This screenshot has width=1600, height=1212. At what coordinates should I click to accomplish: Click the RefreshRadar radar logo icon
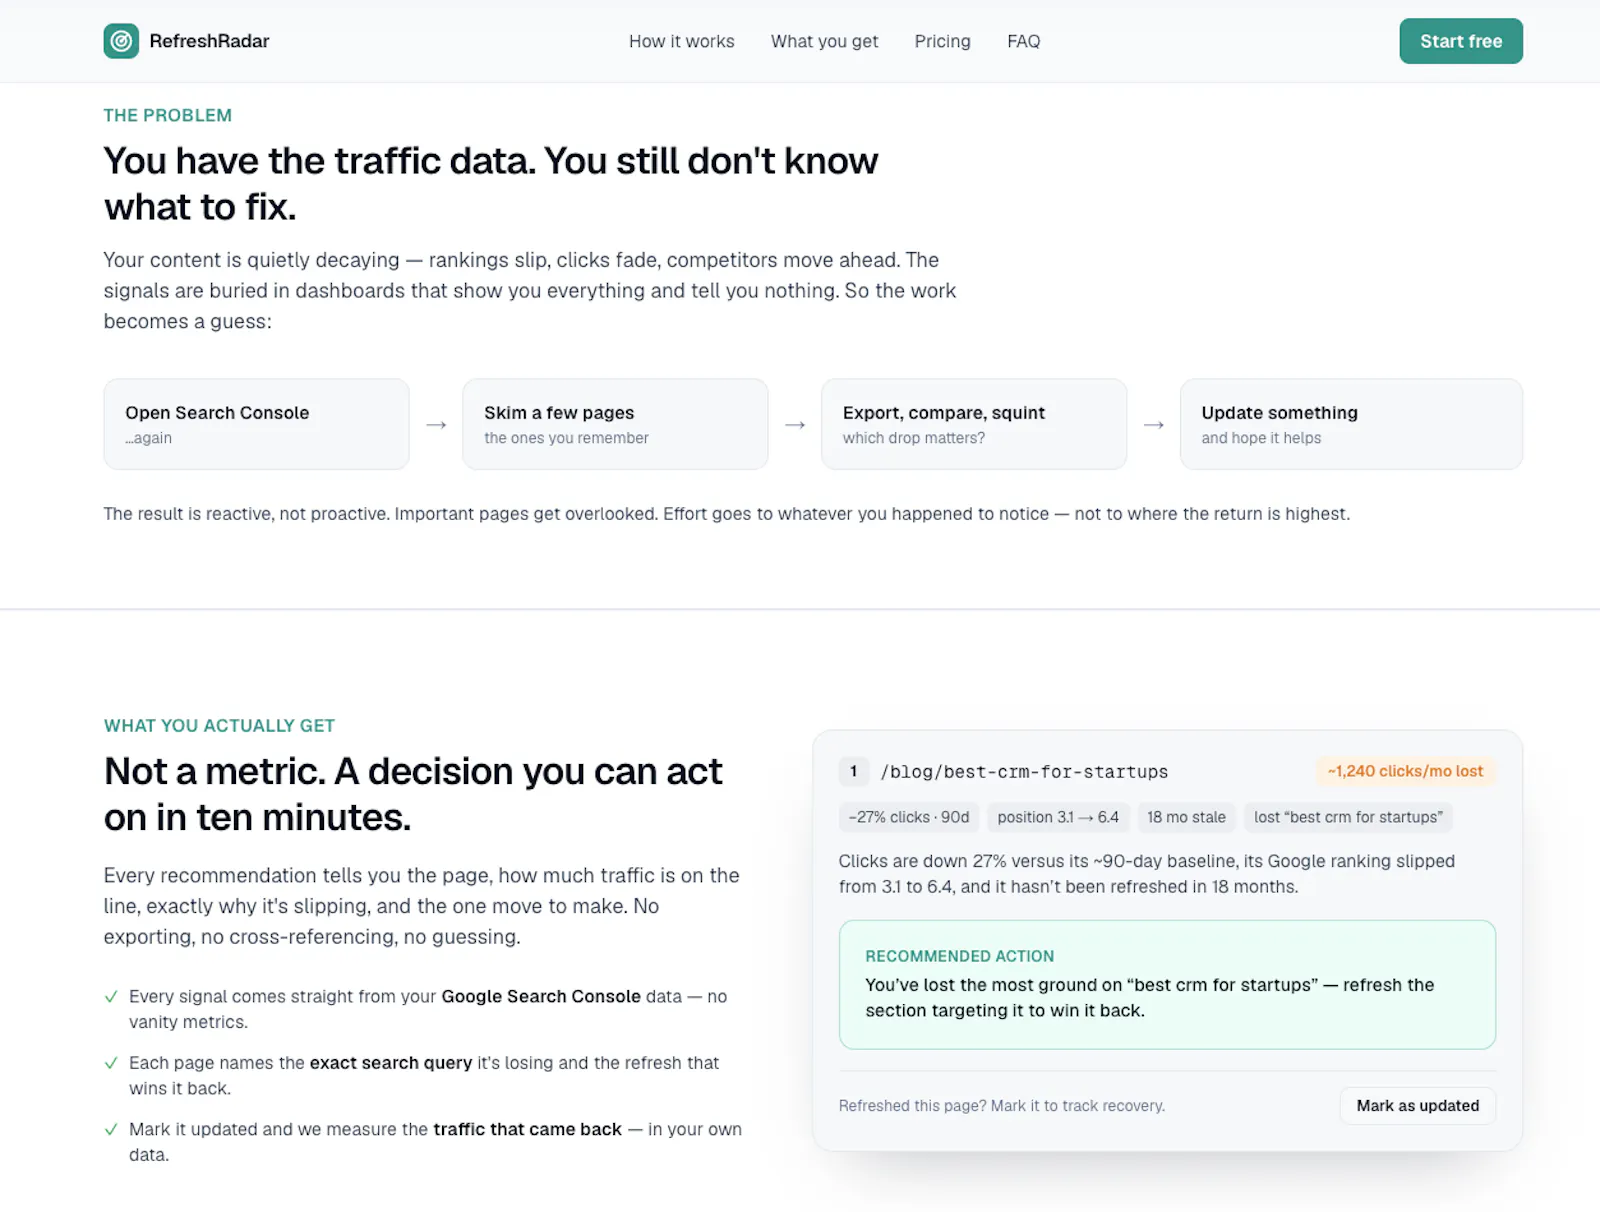121,41
